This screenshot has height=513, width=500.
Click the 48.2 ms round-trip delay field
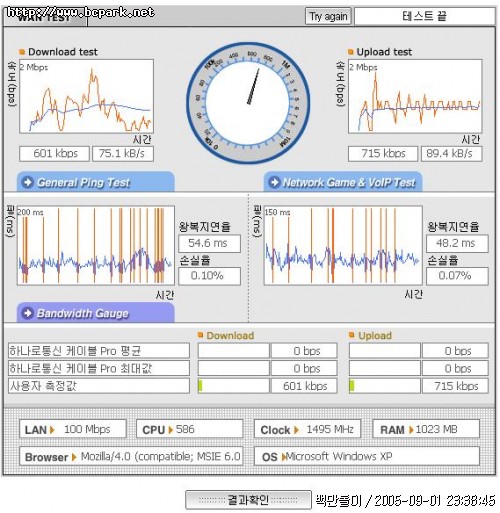coord(457,243)
